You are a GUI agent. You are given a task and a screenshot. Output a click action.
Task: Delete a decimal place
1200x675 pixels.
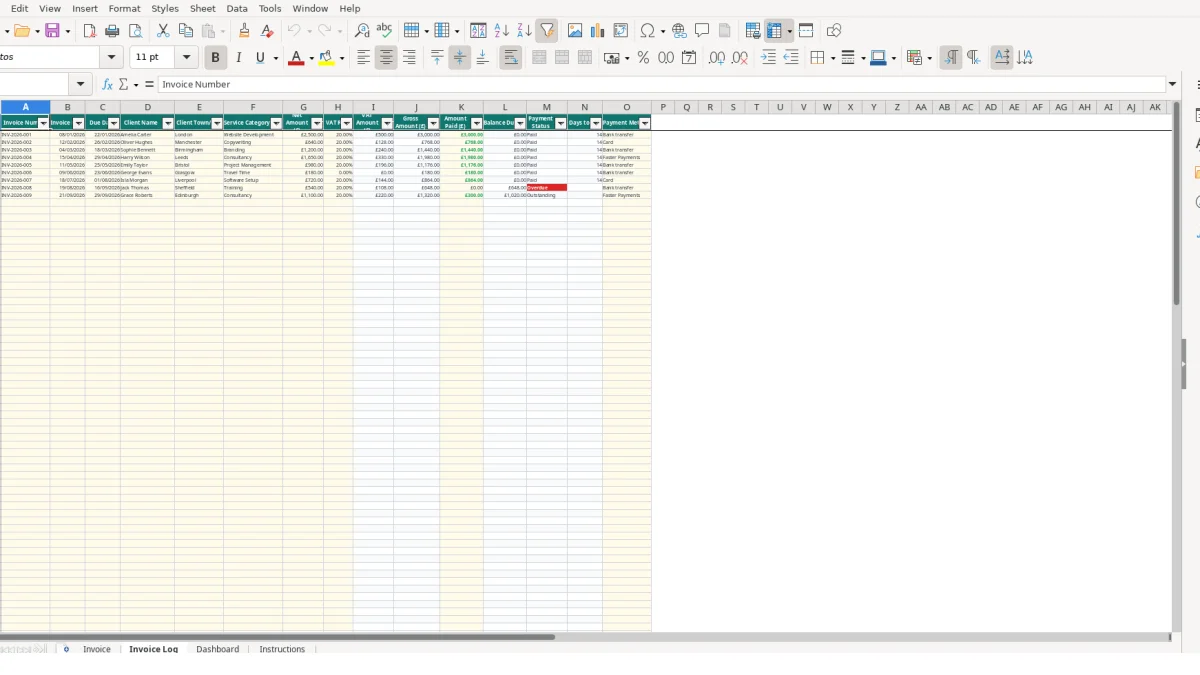740,58
